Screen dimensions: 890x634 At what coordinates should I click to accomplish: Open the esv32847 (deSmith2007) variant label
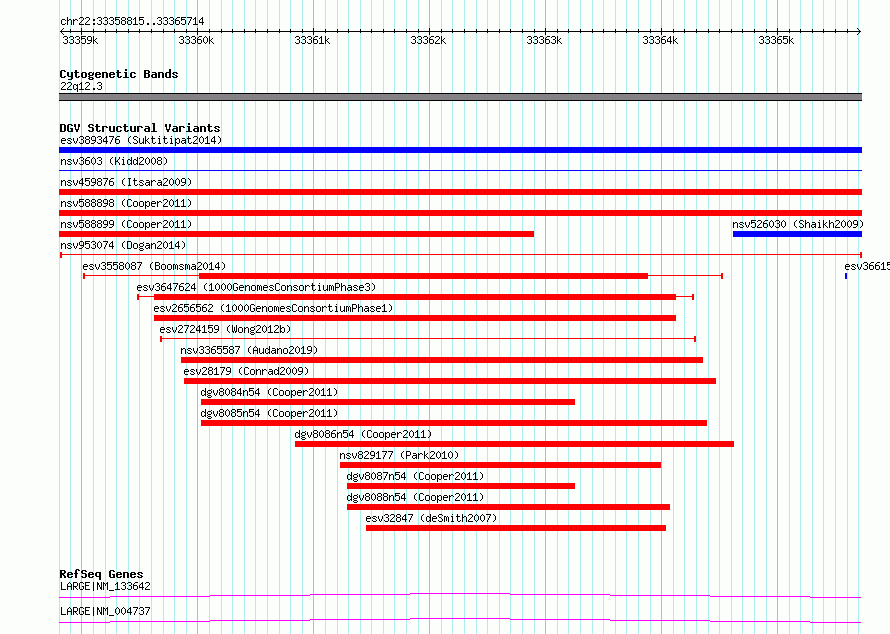coord(431,518)
